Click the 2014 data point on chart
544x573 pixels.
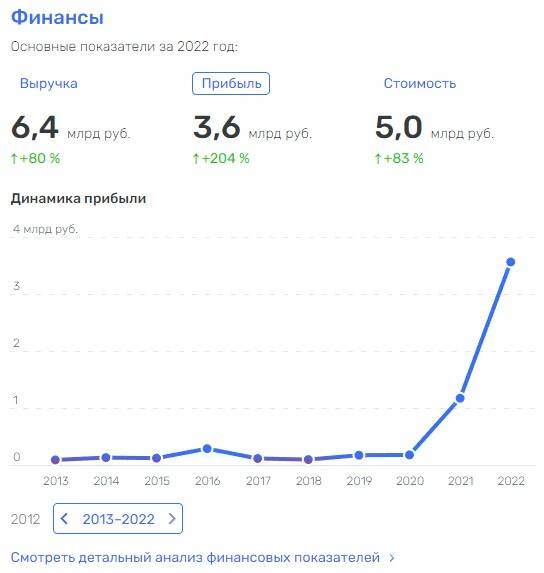pyautogui.click(x=106, y=457)
